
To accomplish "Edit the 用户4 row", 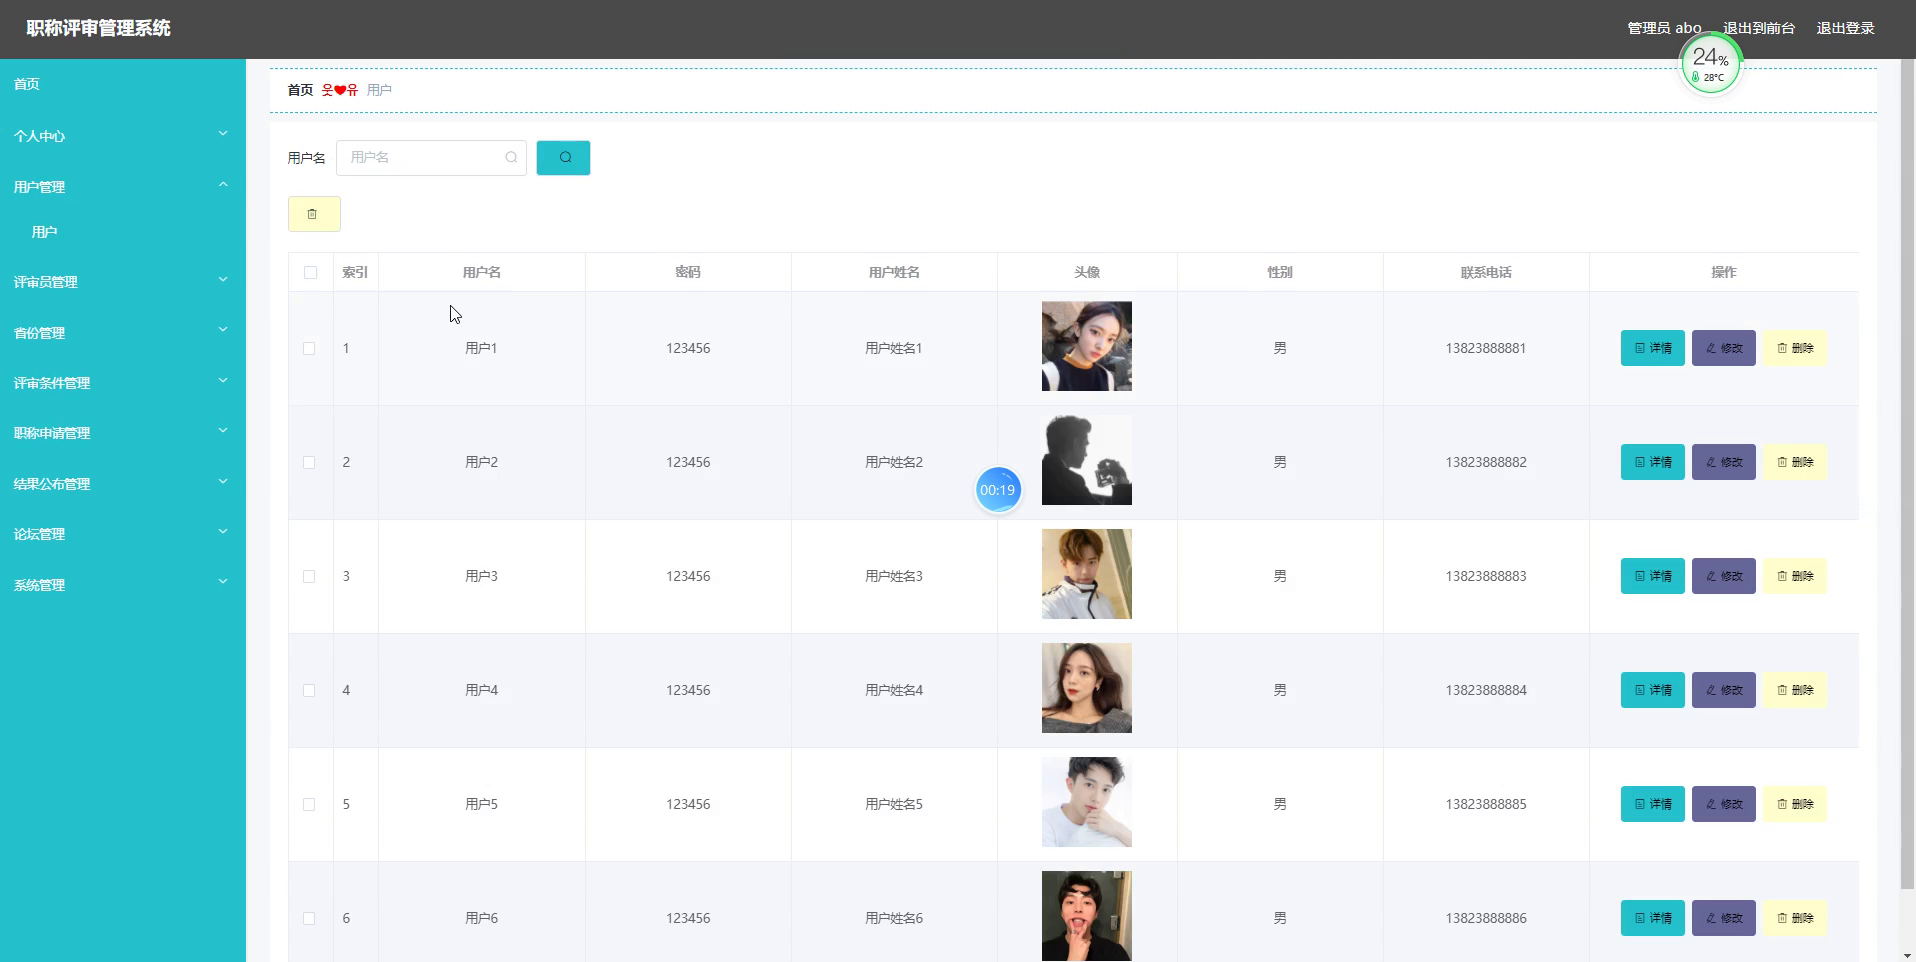I will click(1723, 690).
